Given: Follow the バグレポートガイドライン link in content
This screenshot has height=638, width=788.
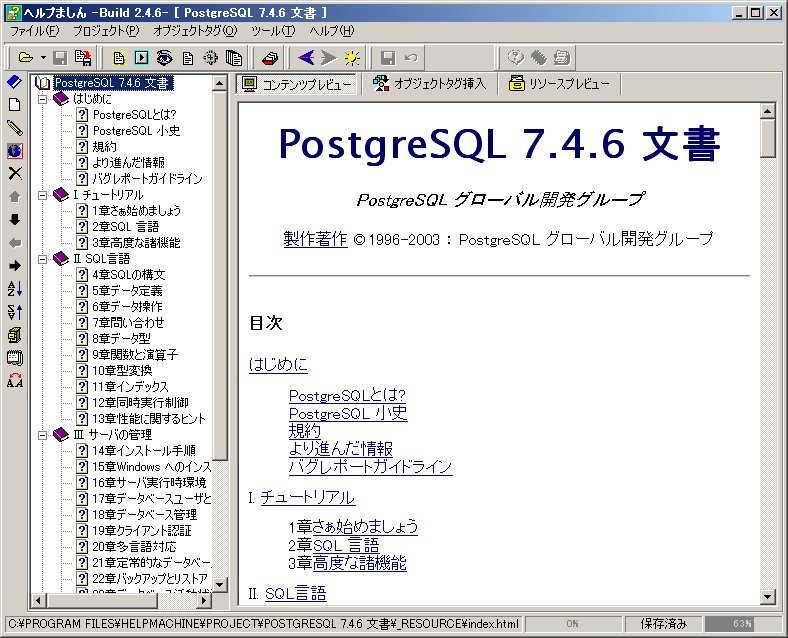Looking at the screenshot, I should click(x=370, y=467).
